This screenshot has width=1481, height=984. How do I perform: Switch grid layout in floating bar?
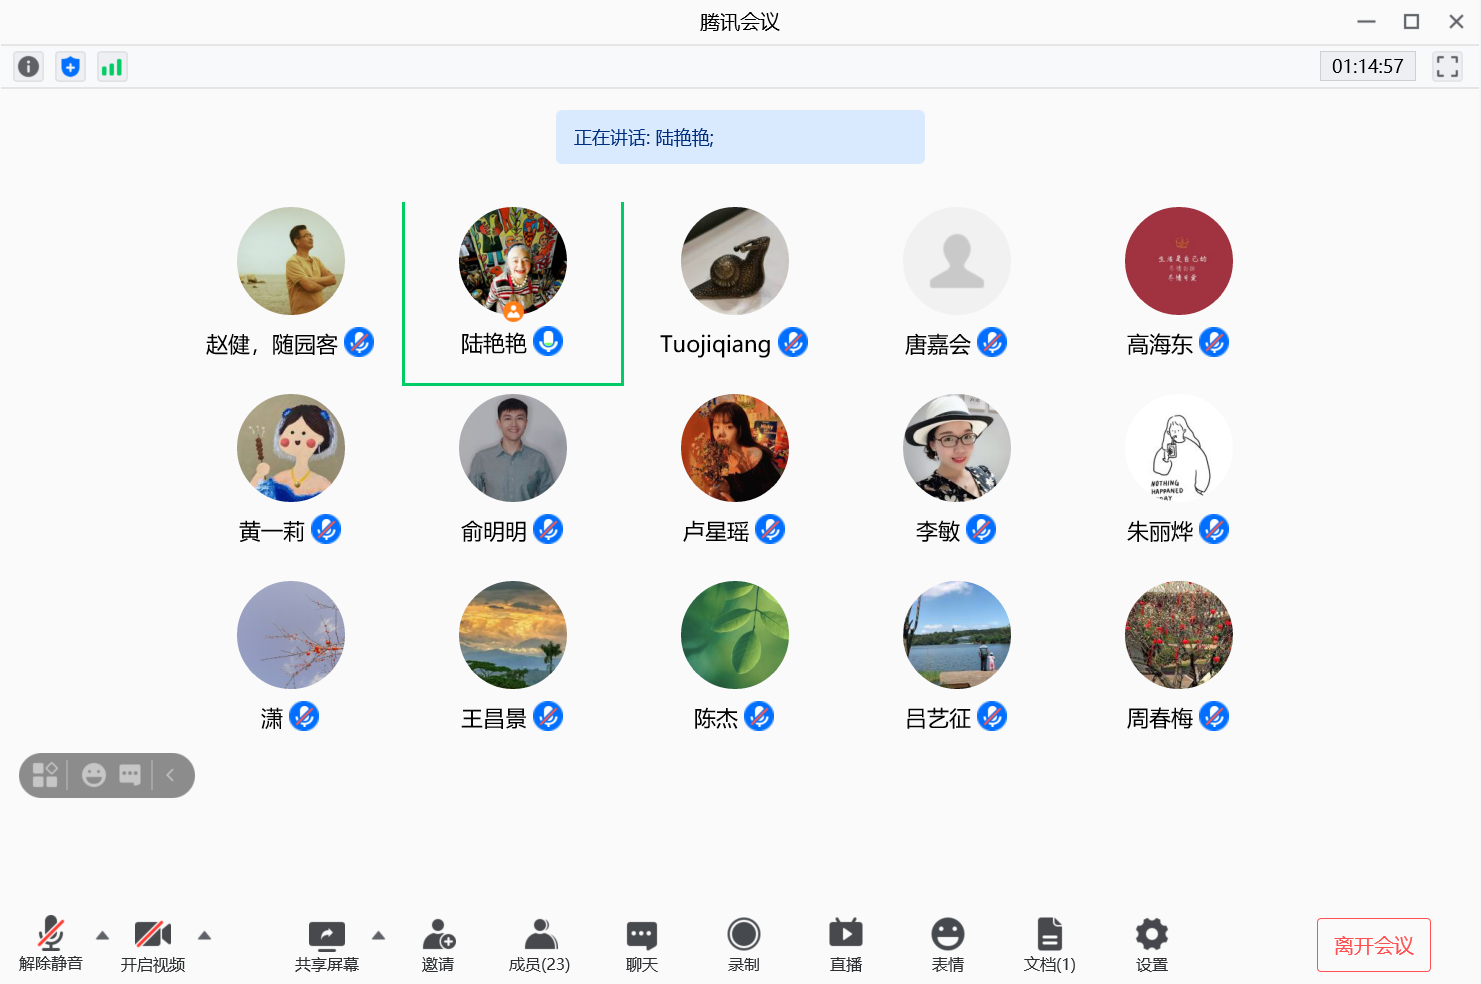(45, 775)
